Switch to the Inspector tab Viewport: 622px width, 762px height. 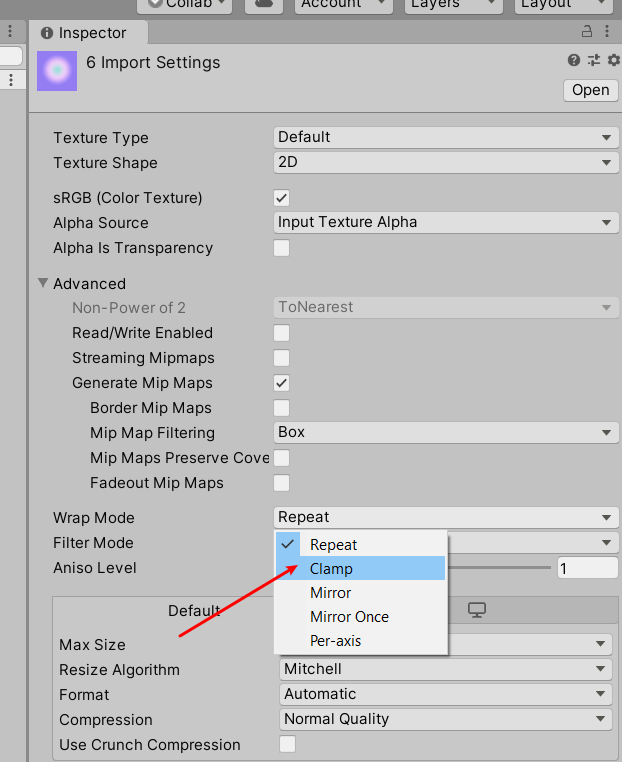click(x=88, y=33)
